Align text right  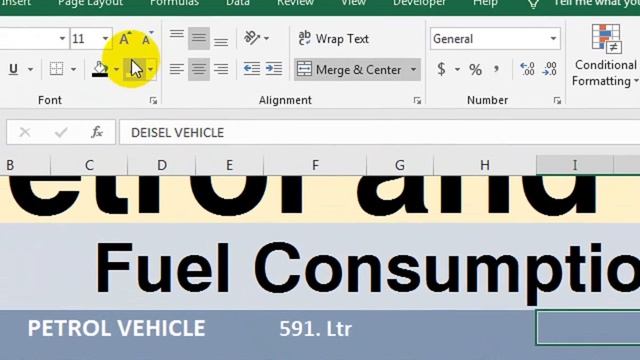tap(221, 69)
